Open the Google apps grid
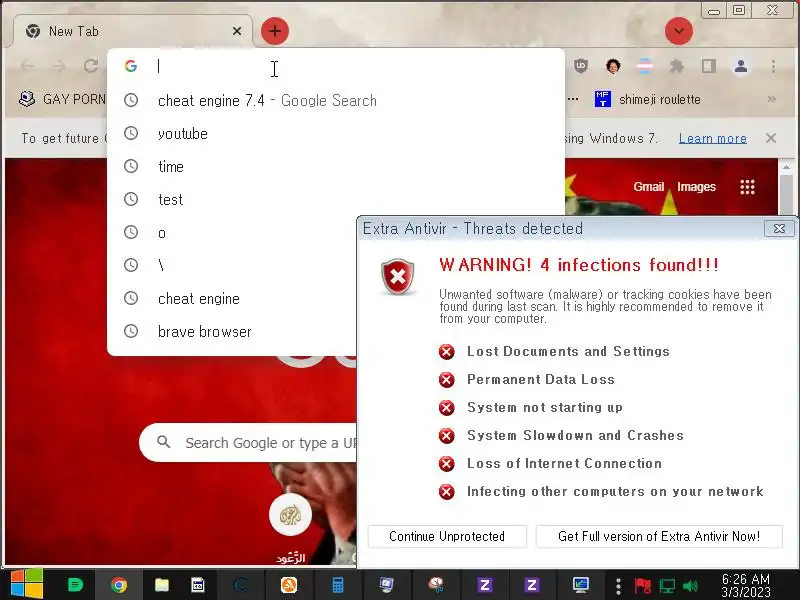800x600 pixels. tap(747, 187)
